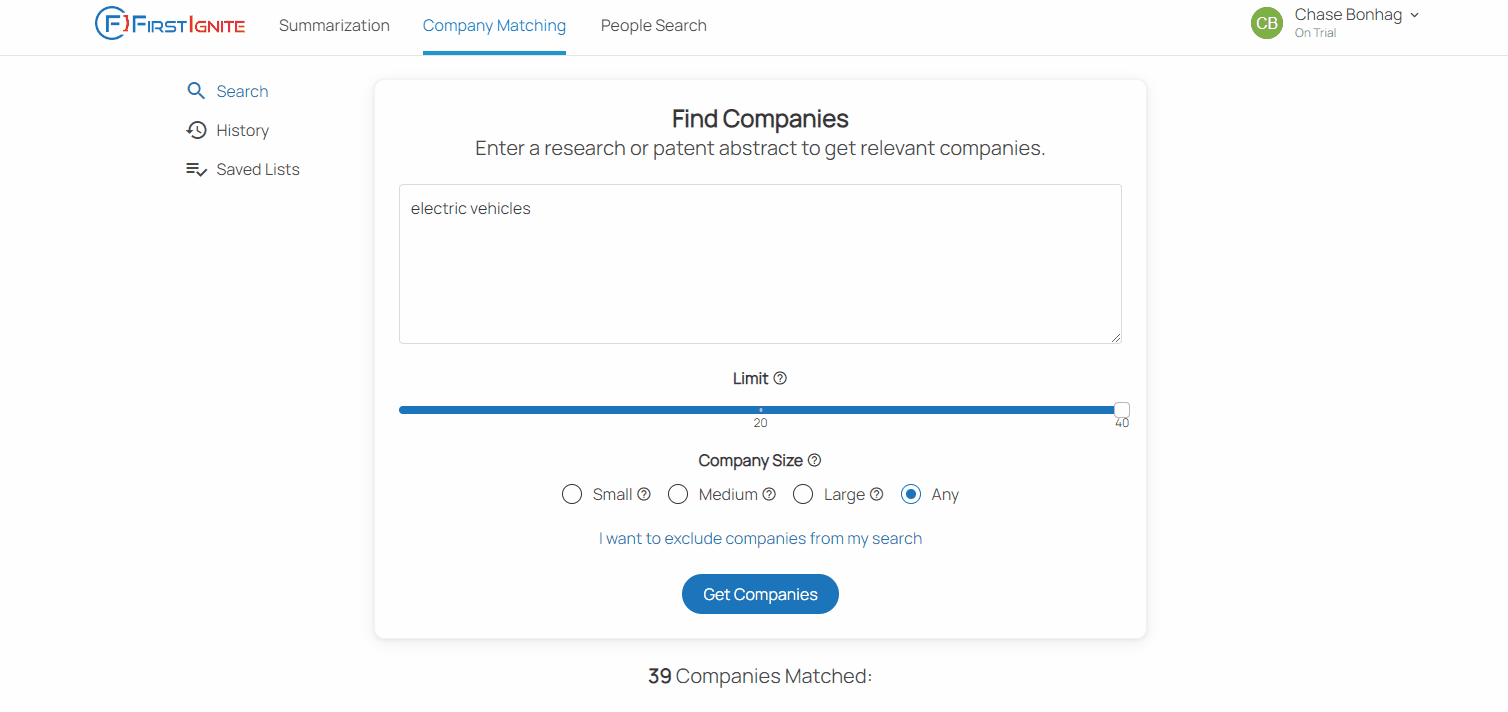Click the Limit slider at the 20 mark
The width and height of the screenshot is (1508, 712).
tap(760, 410)
